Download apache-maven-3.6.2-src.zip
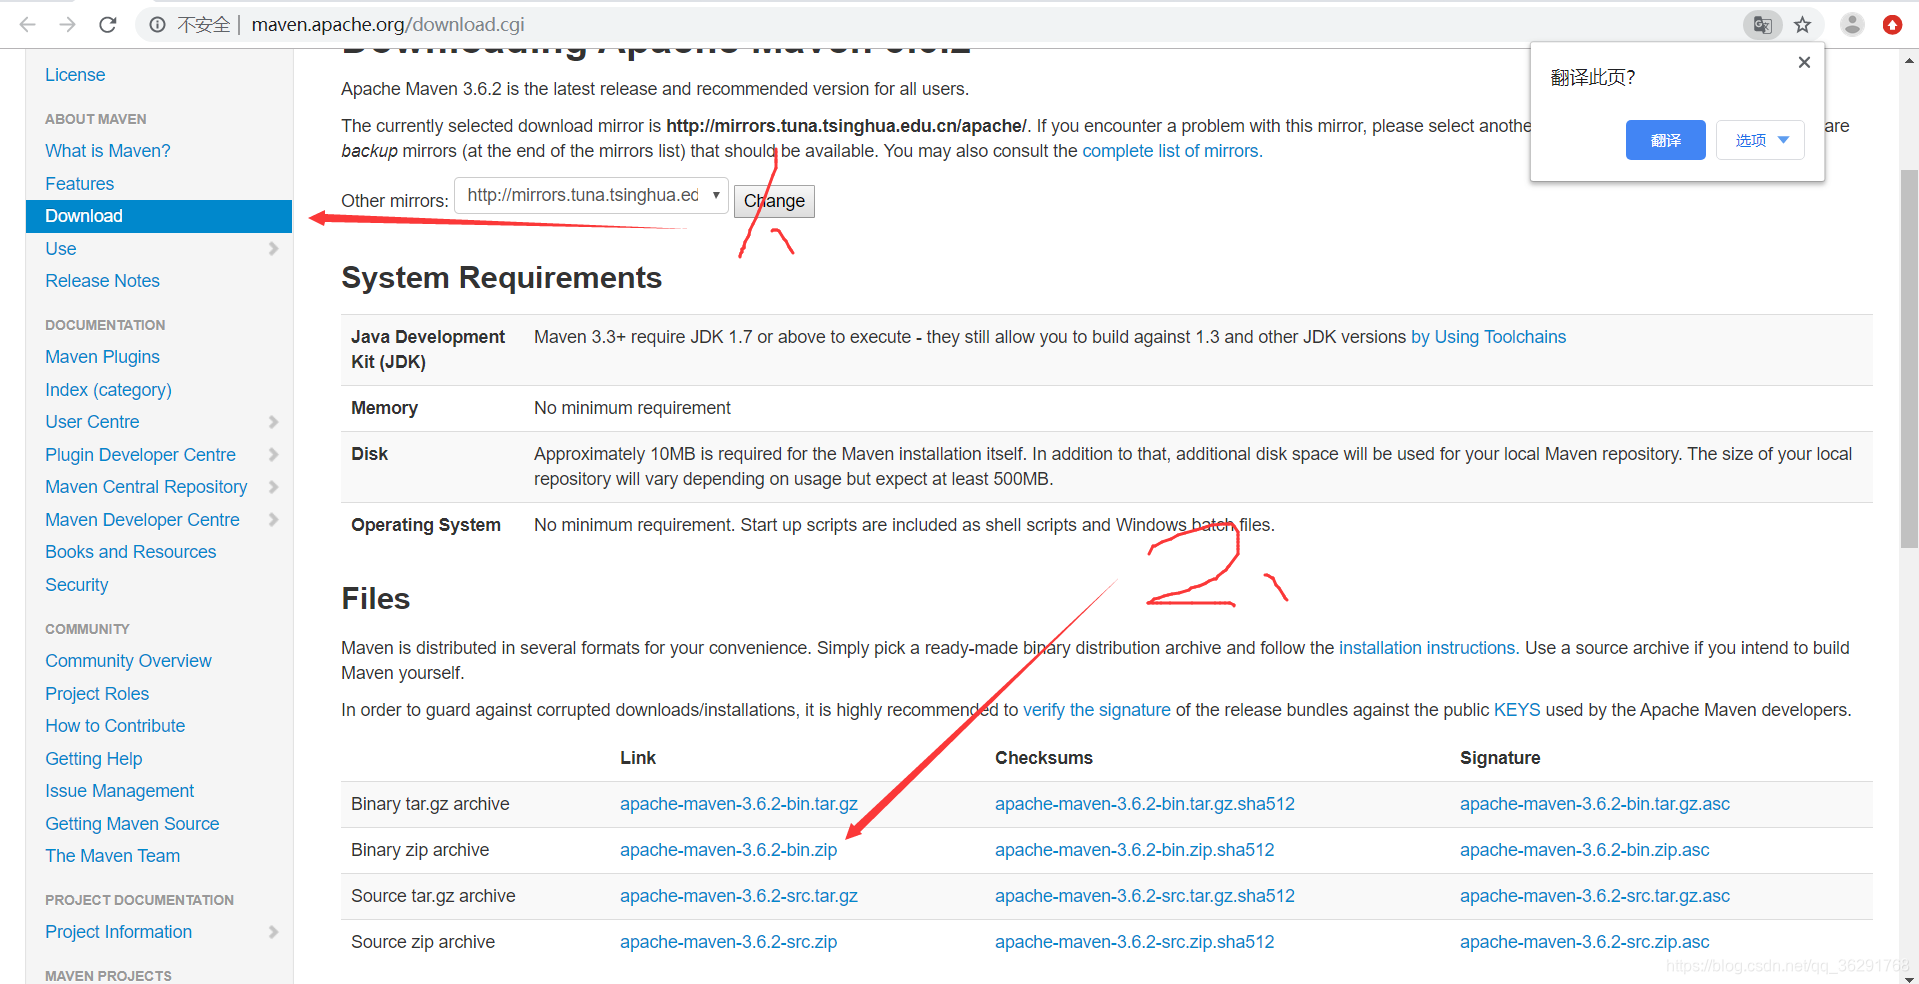This screenshot has height=984, width=1919. 729,942
